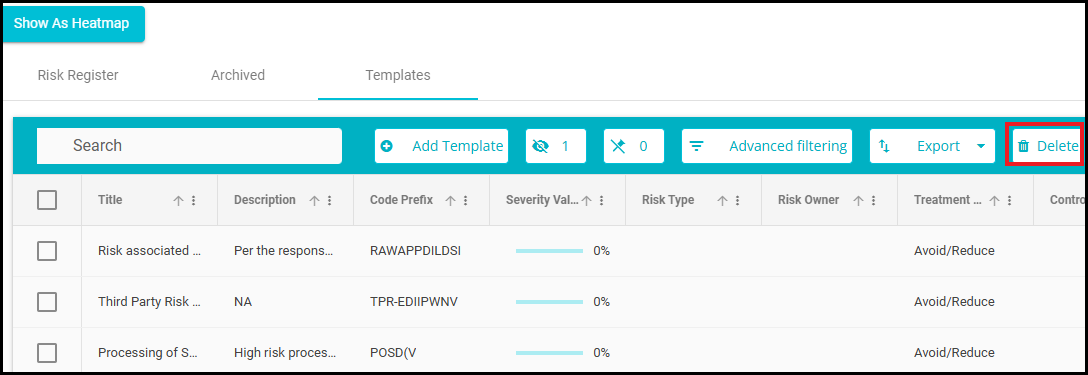Expand the Export dropdown arrow
The height and width of the screenshot is (375, 1088).
[x=980, y=147]
